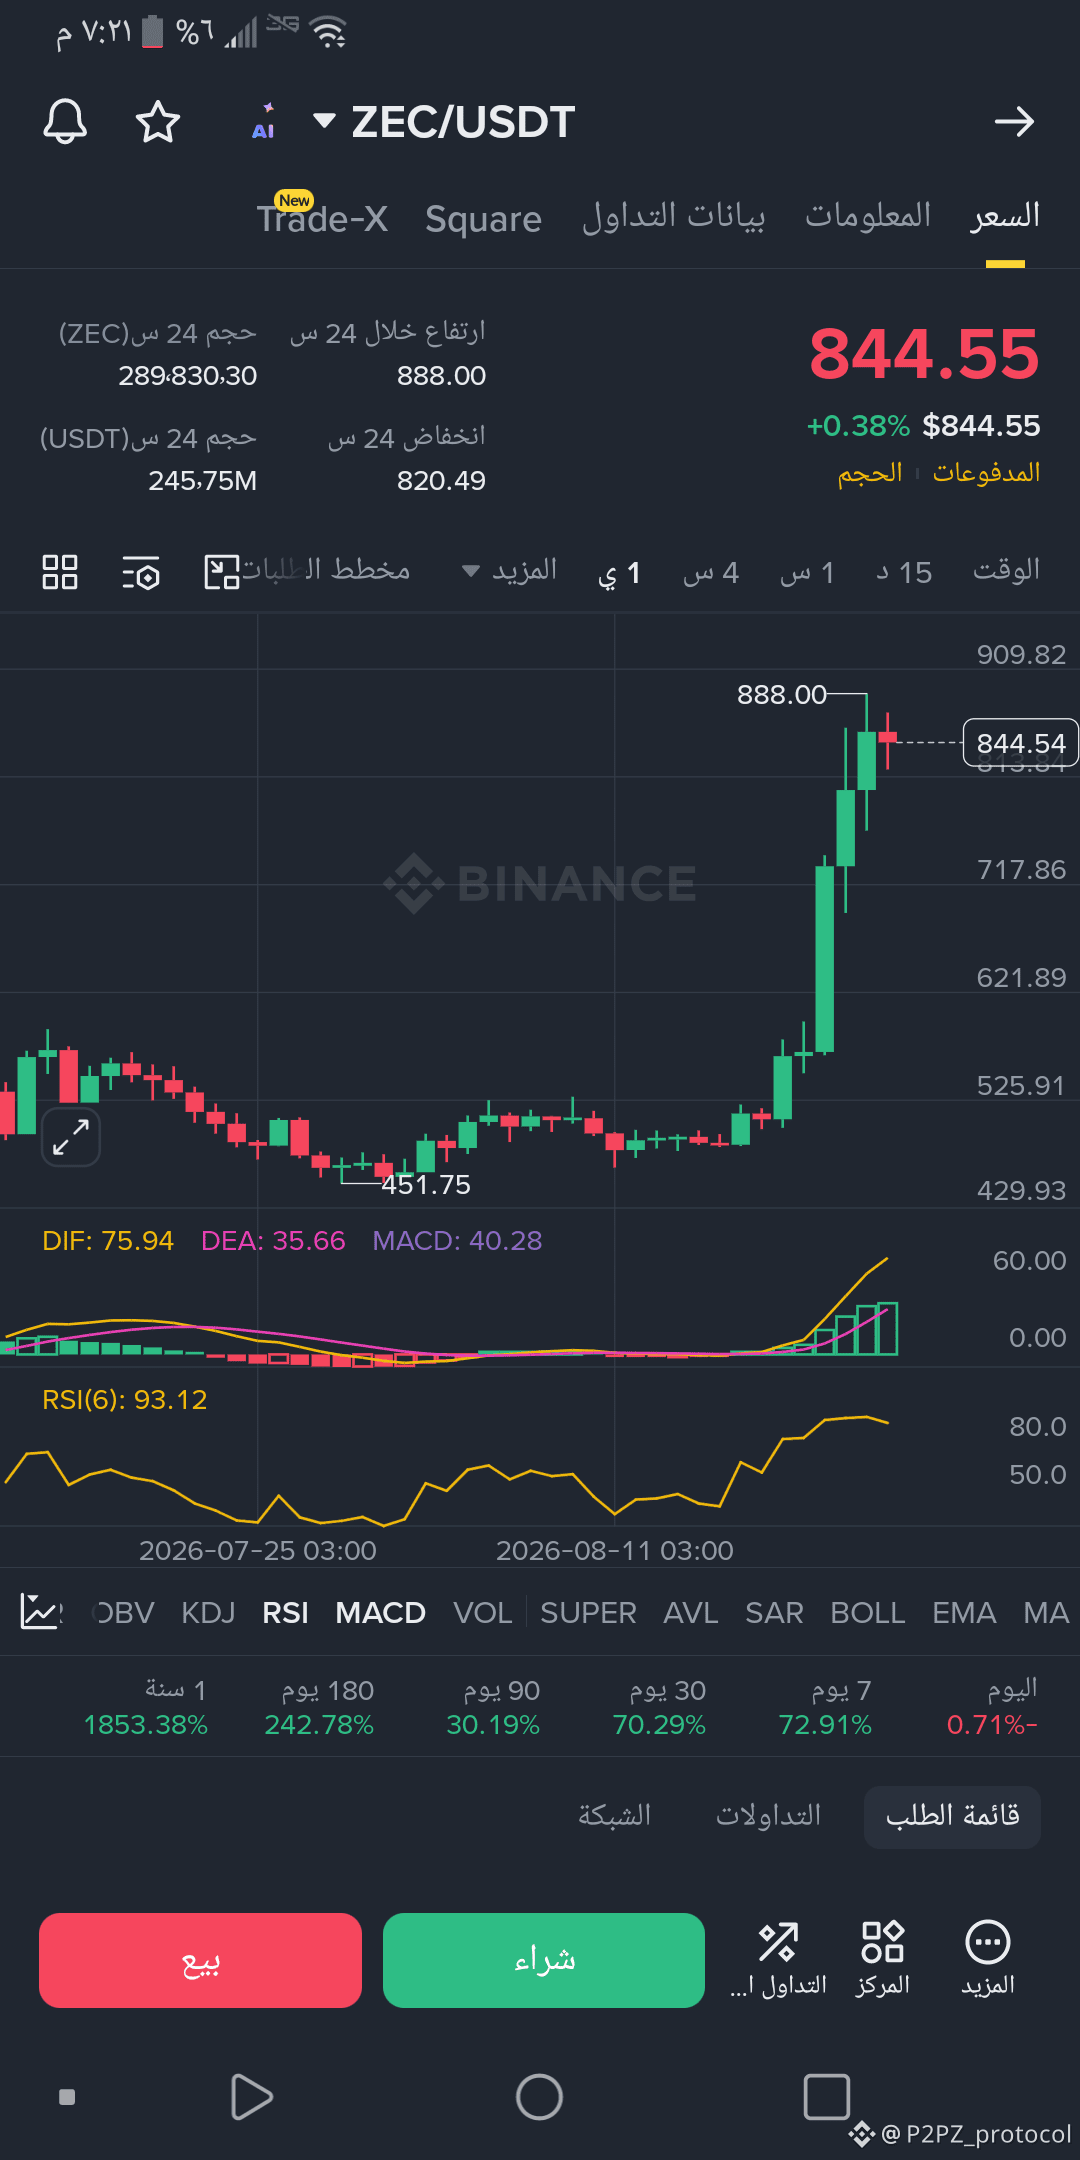The height and width of the screenshot is (2160, 1080).
Task: Open the المزيد bottom menu
Action: (x=988, y=1958)
